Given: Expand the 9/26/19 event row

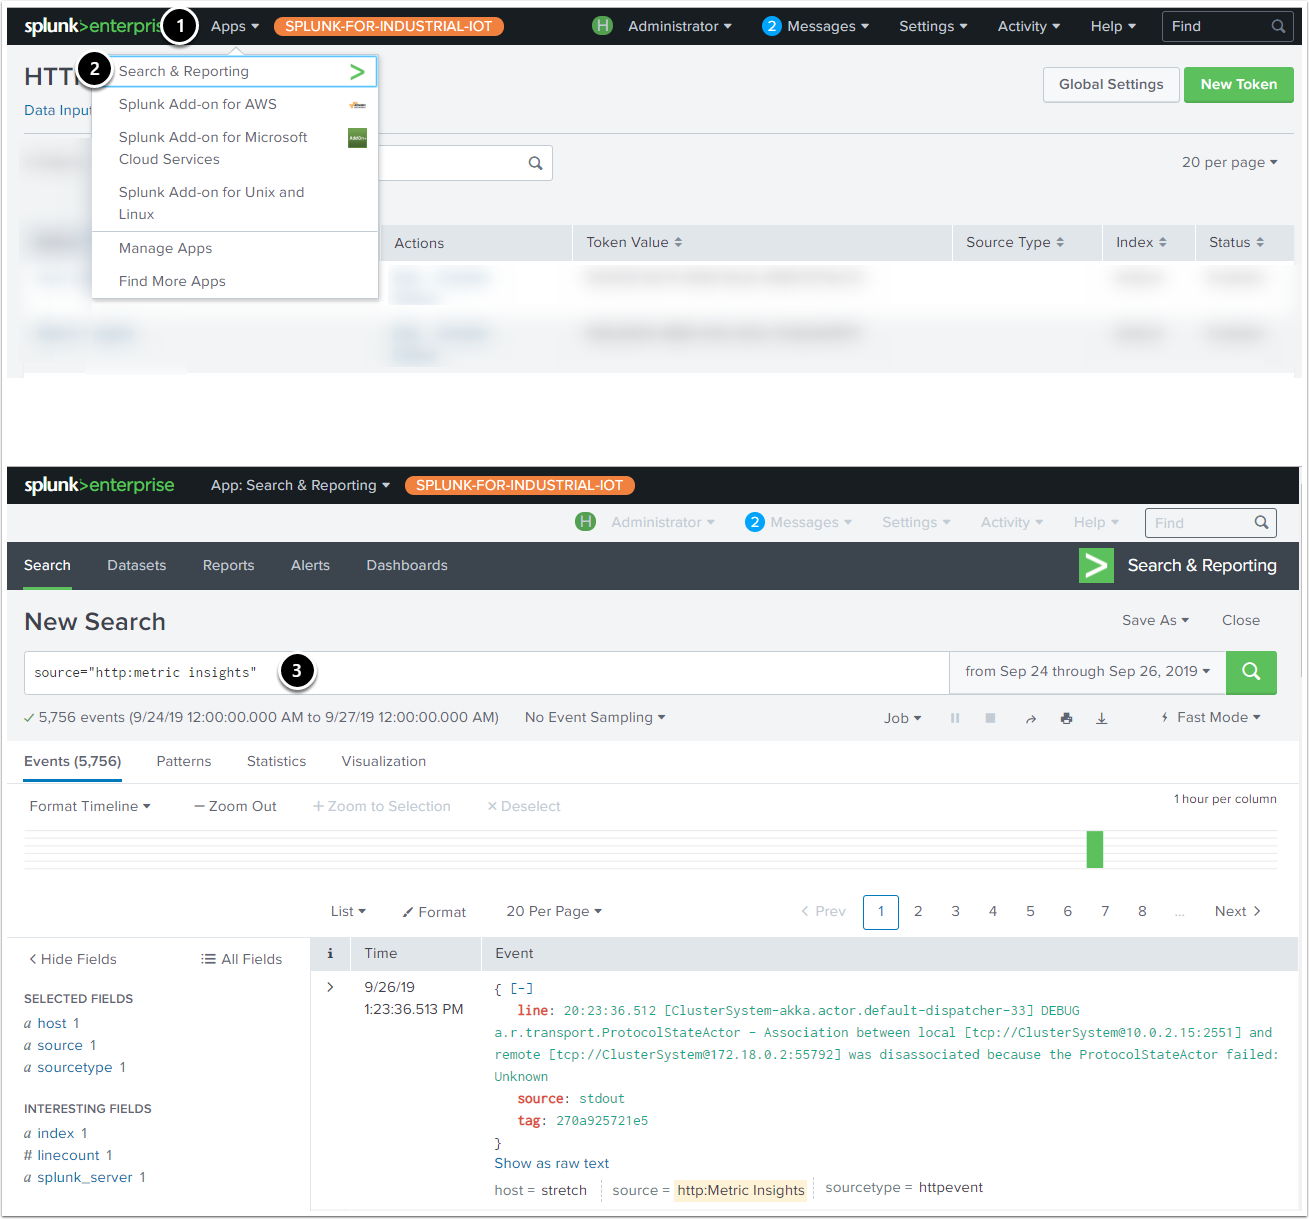Looking at the screenshot, I should 330,987.
